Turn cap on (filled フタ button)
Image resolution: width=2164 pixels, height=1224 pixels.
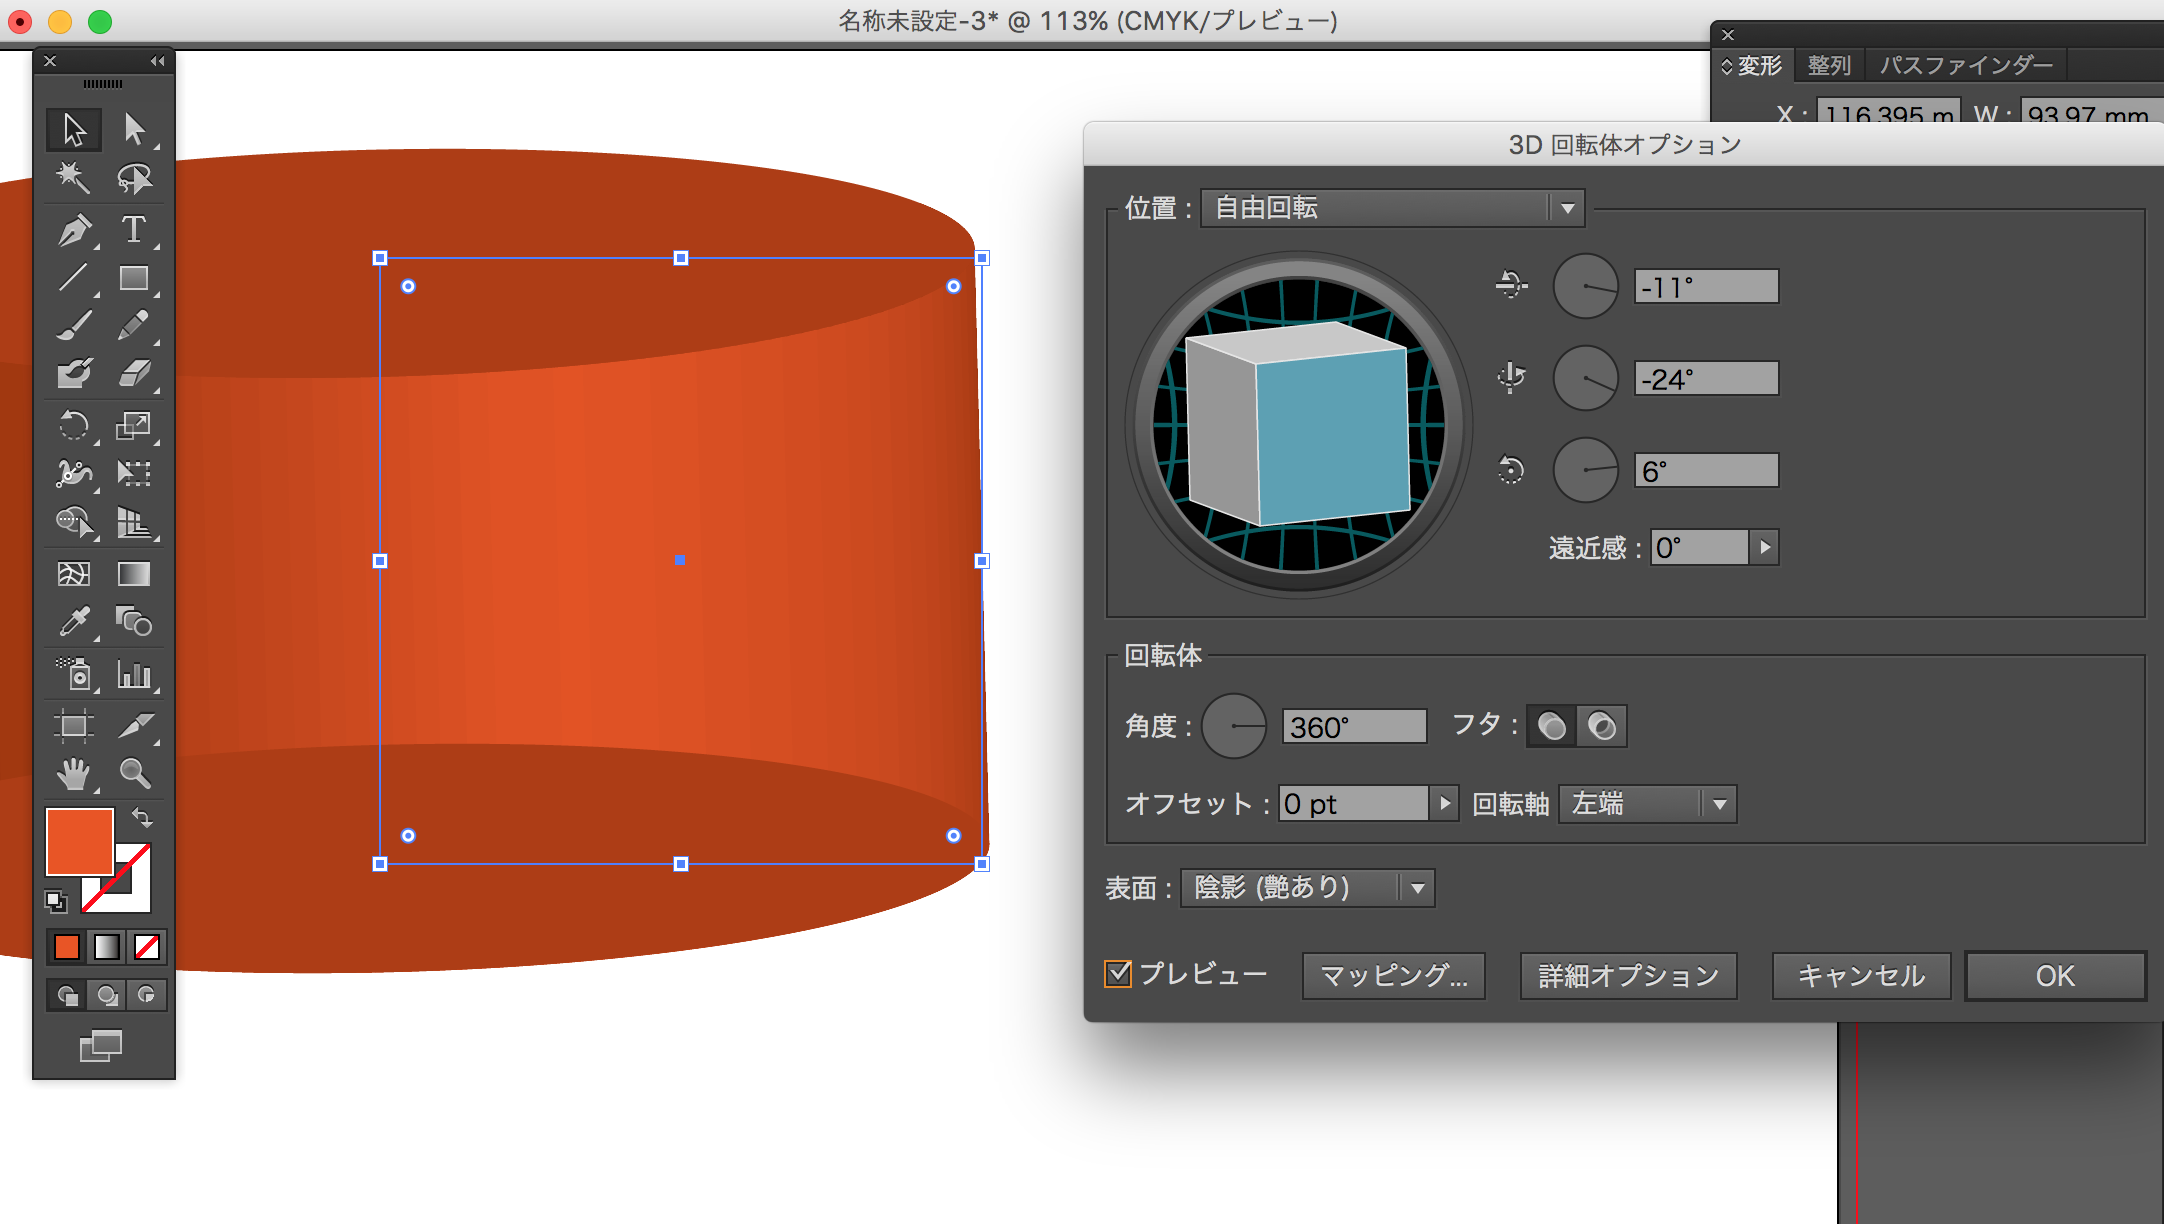[x=1551, y=726]
